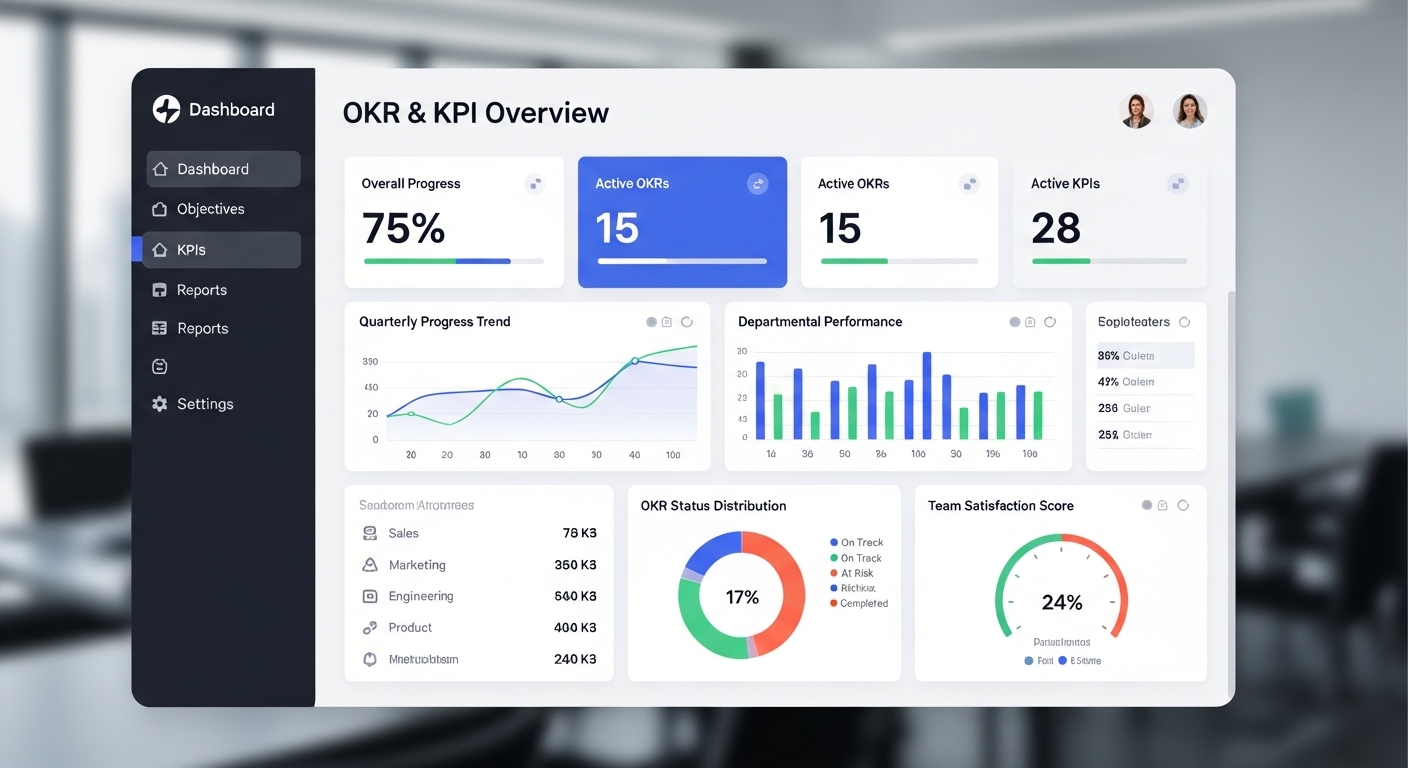
Task: Open Dashboard in the sidebar menu
Action: tap(223, 169)
